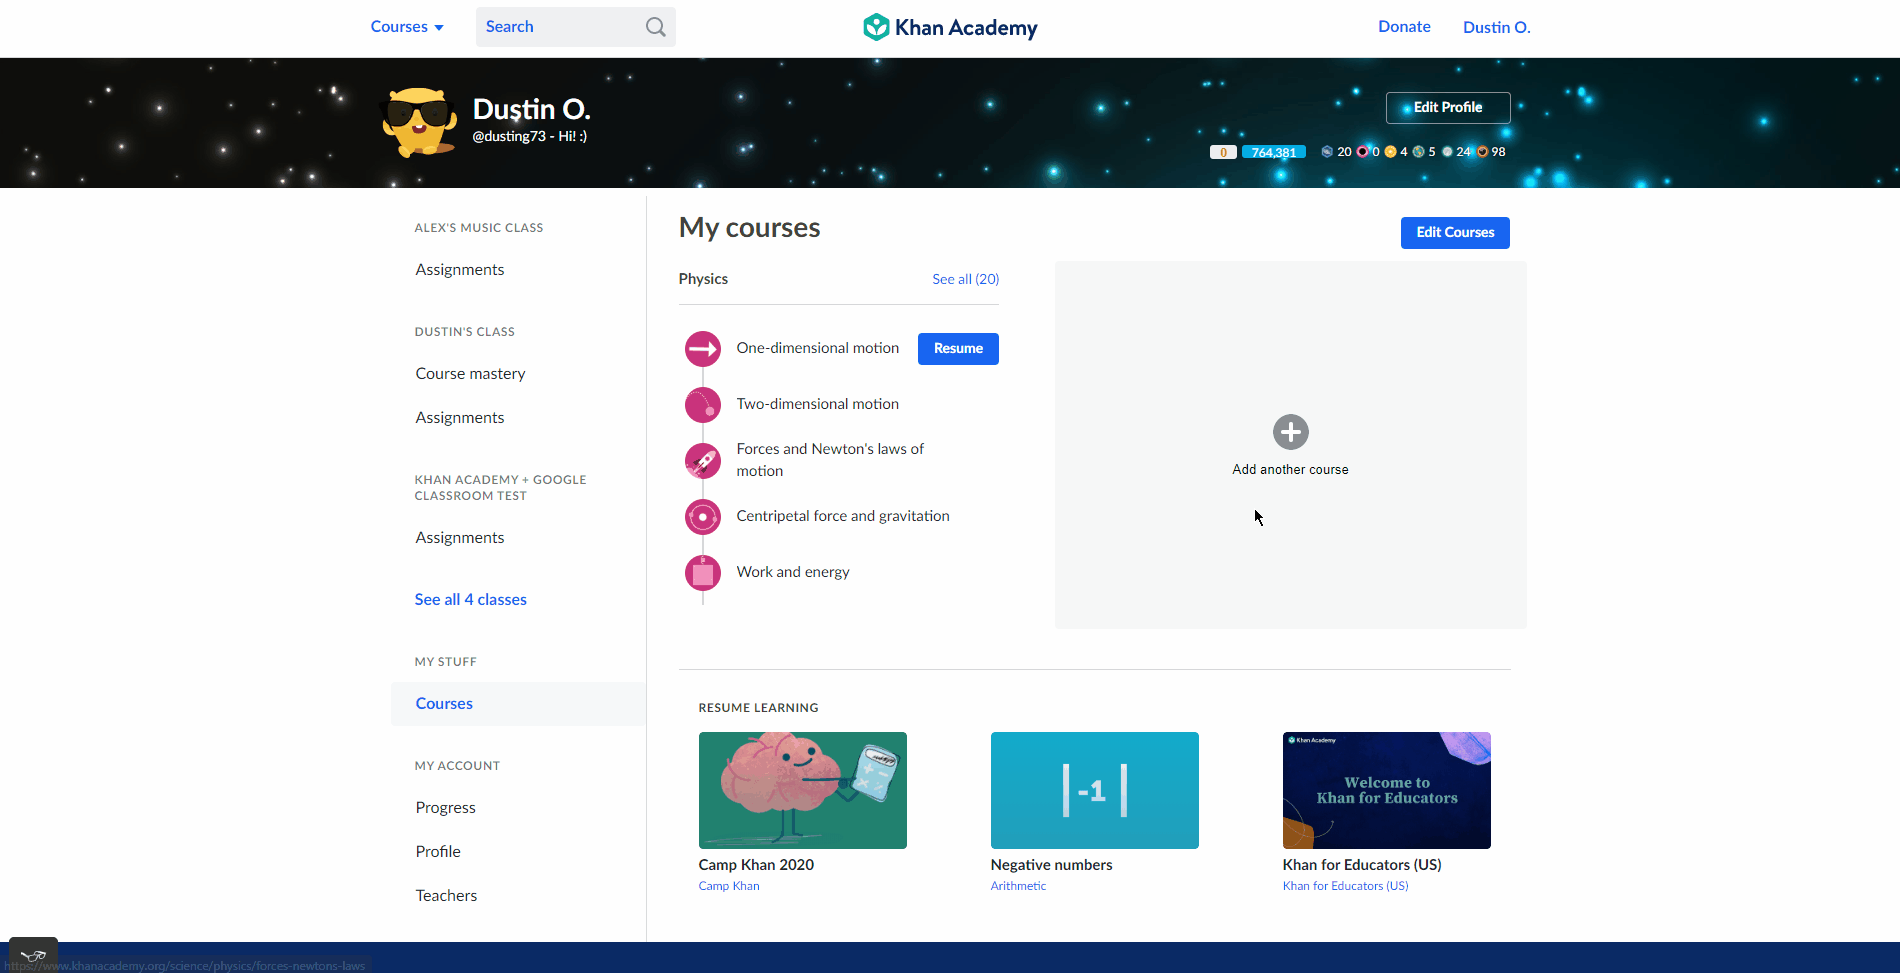Click the small Khan for Educators (US) link
1900x973 pixels.
(1345, 886)
